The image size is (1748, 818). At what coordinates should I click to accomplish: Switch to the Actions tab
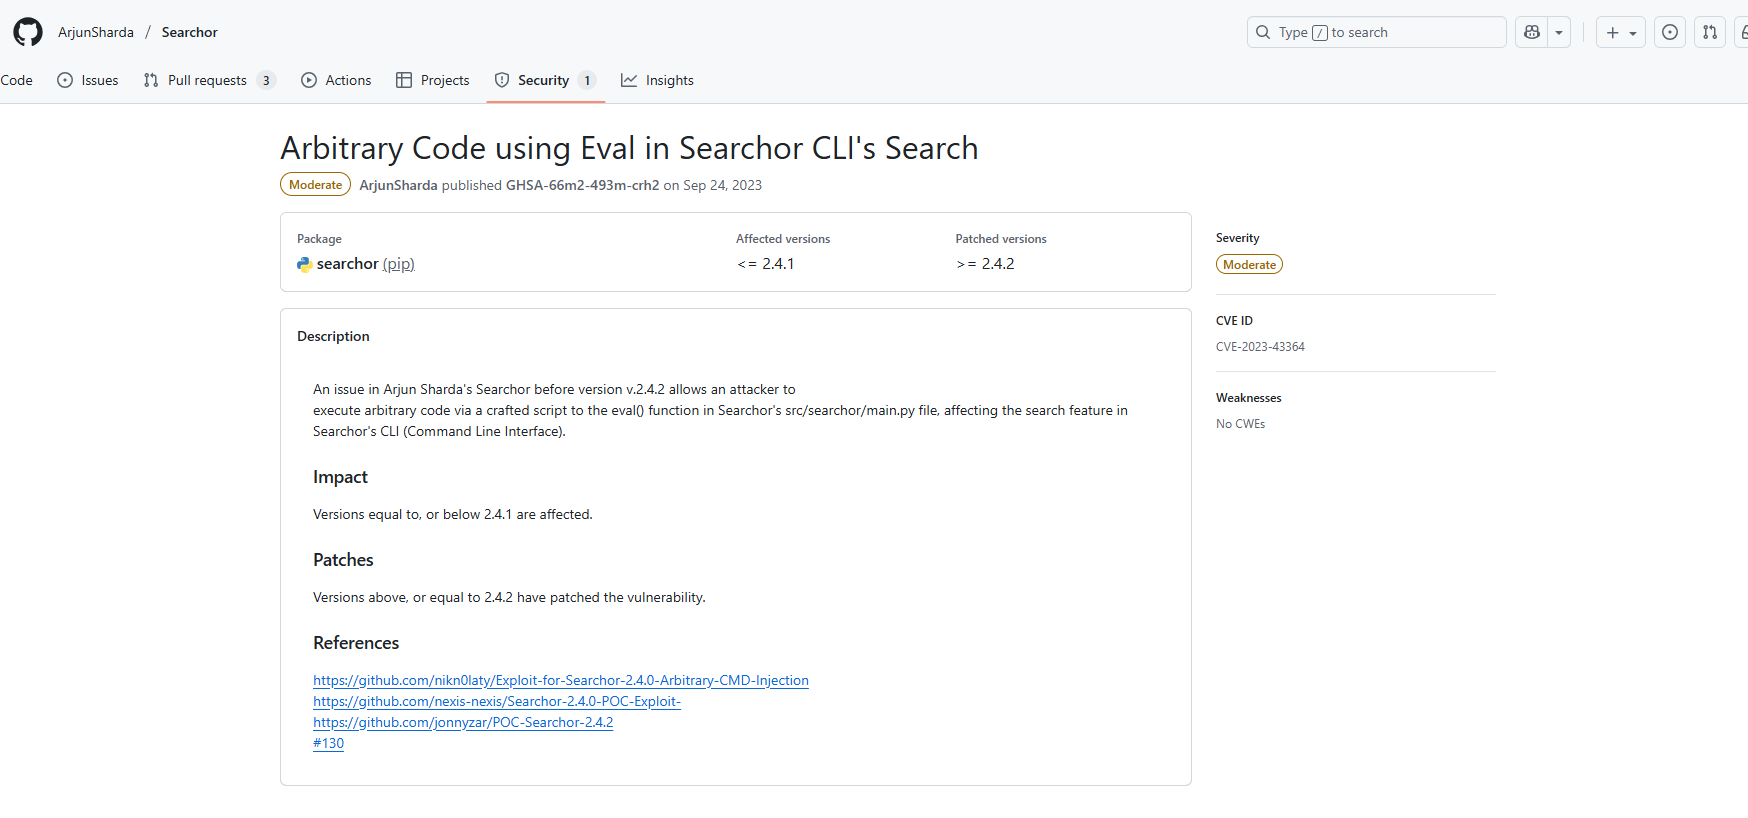tap(336, 80)
